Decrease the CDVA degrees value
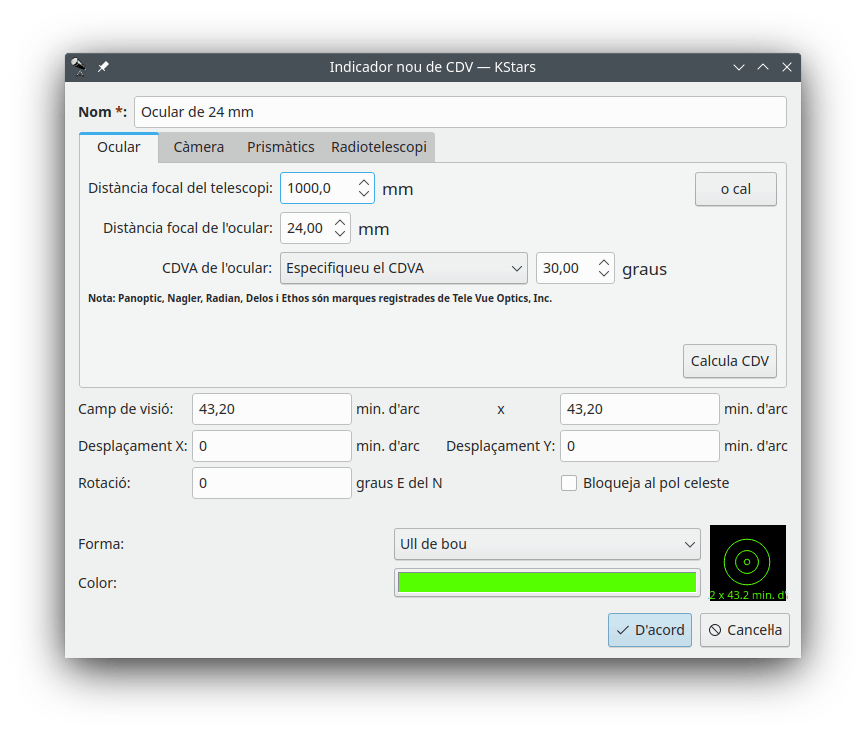This screenshot has height=735, width=866. (x=604, y=274)
